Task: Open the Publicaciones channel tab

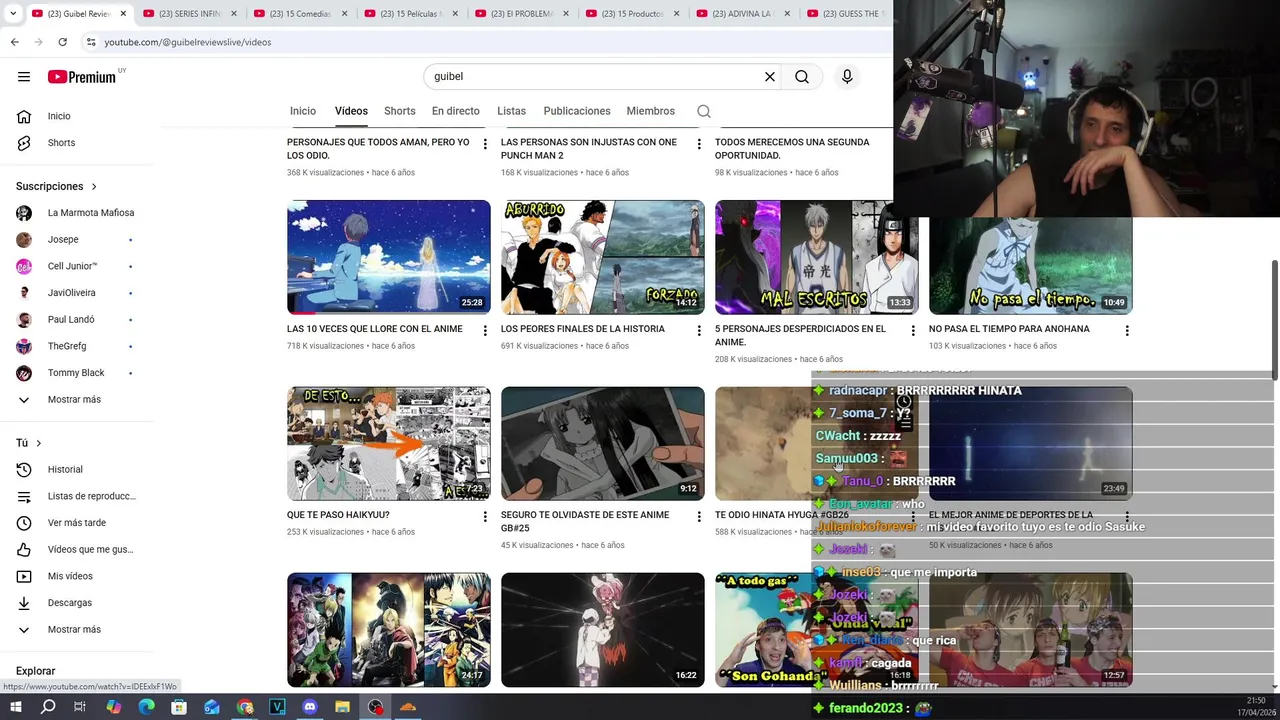Action: coord(577,111)
